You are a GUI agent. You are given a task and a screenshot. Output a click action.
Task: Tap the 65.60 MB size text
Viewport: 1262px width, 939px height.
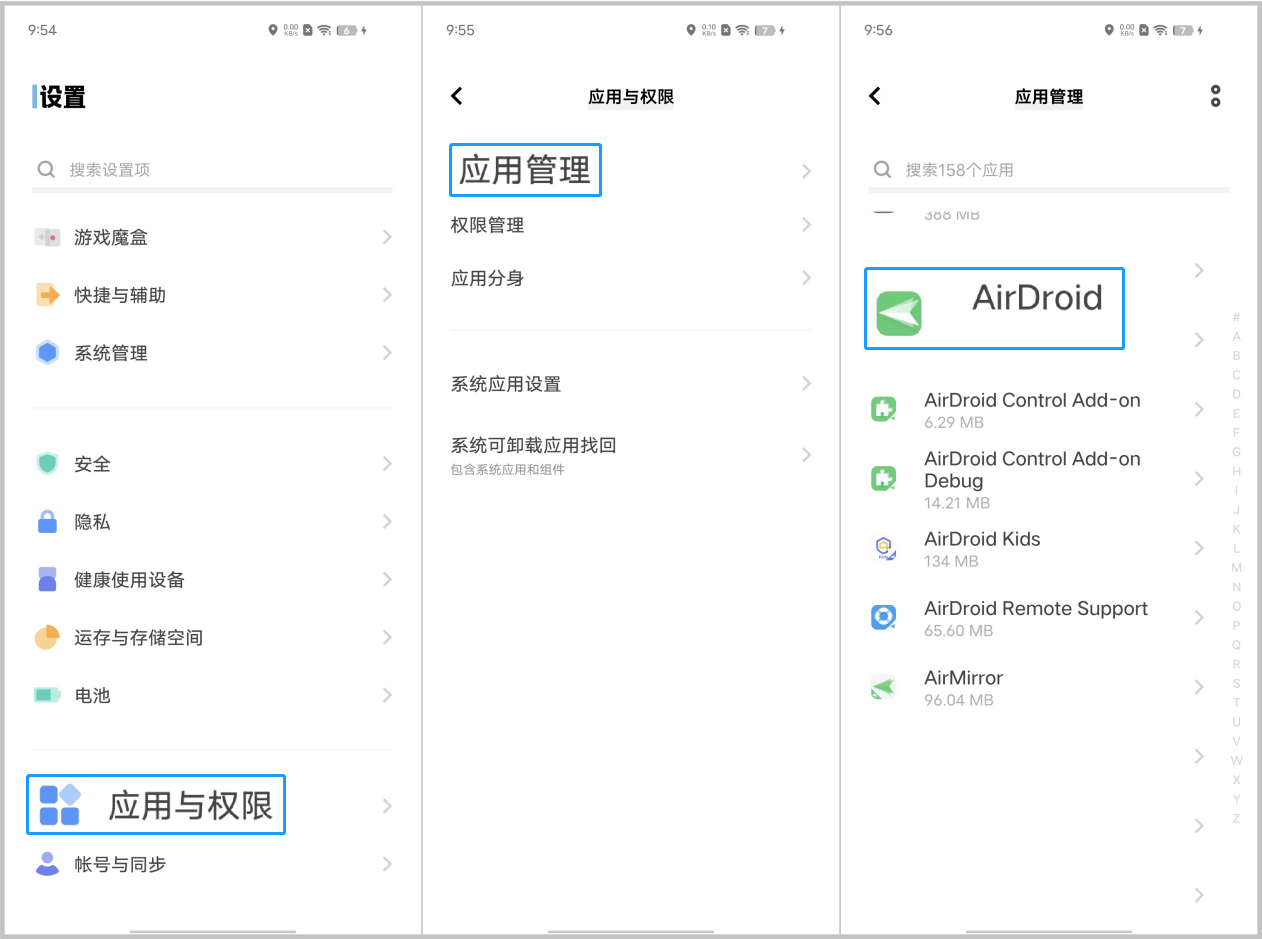[959, 630]
